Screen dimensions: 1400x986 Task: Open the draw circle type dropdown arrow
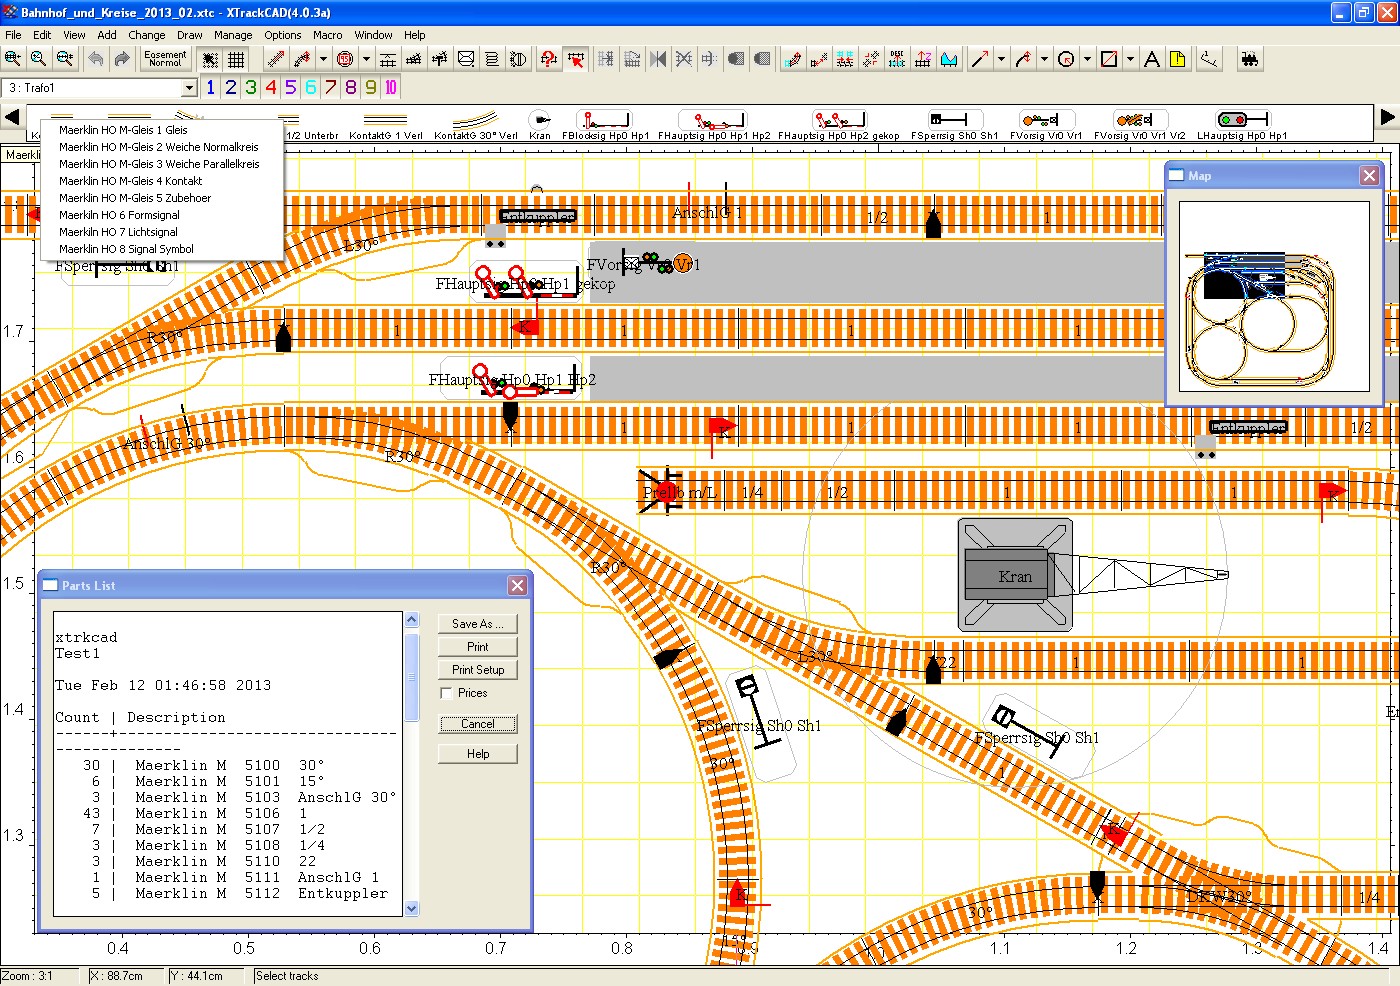[x=1087, y=59]
